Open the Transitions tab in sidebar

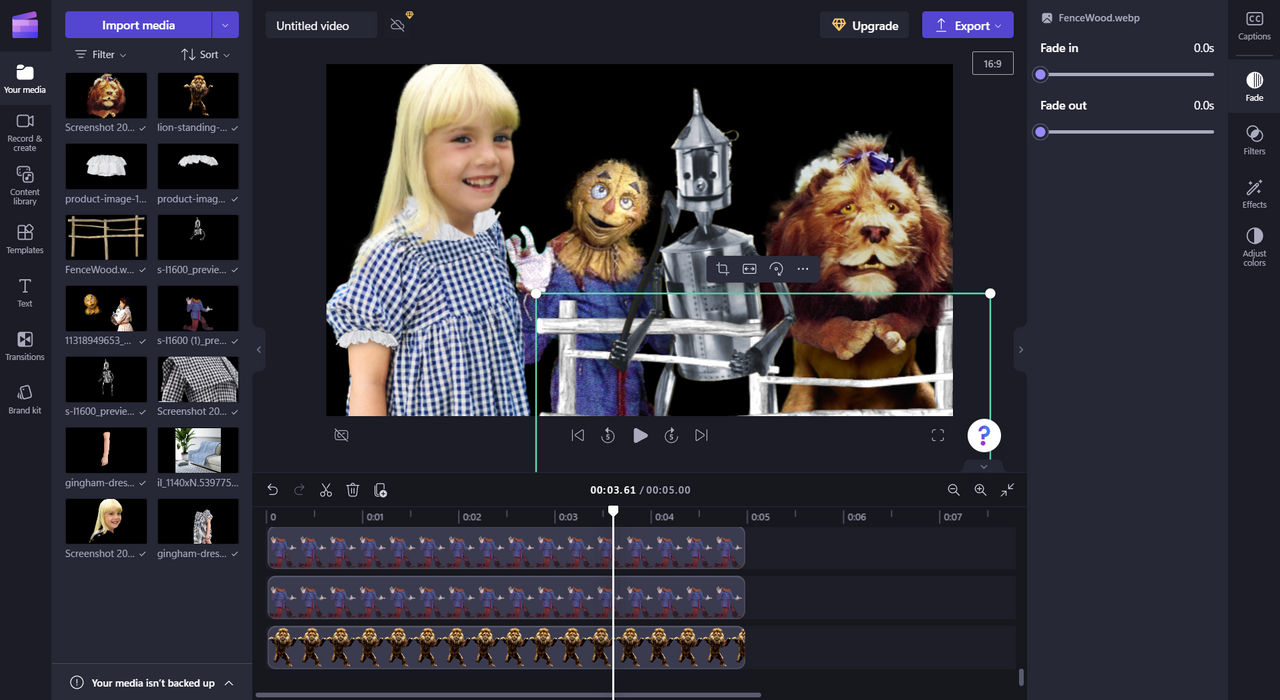pyautogui.click(x=25, y=345)
